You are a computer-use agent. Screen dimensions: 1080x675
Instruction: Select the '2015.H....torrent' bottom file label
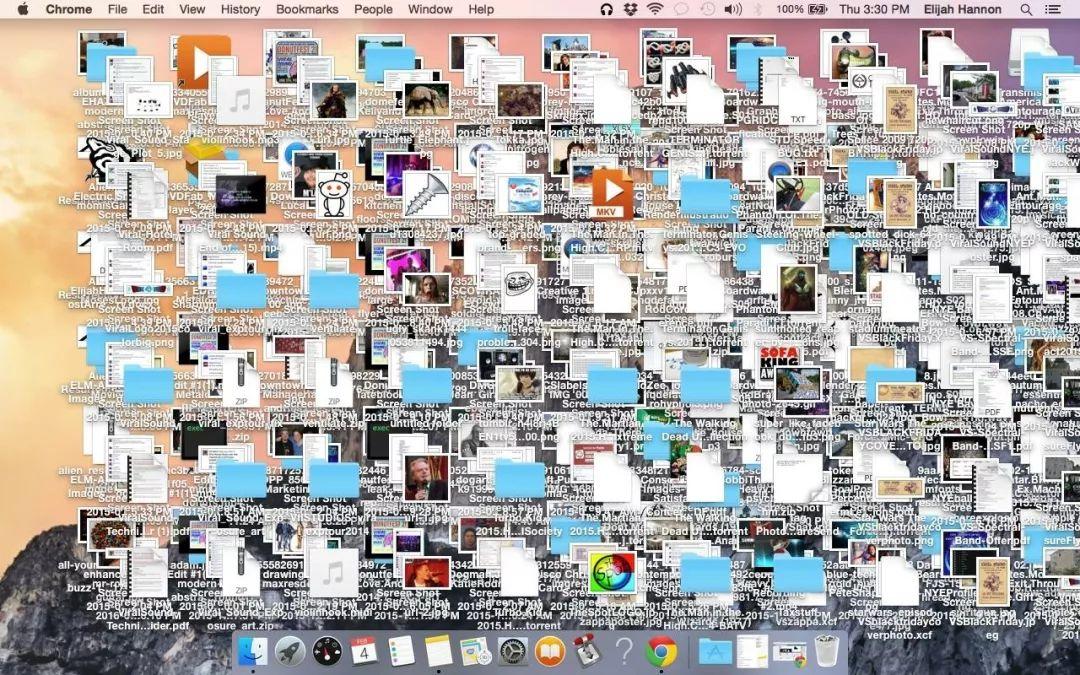pyautogui.click(x=518, y=625)
